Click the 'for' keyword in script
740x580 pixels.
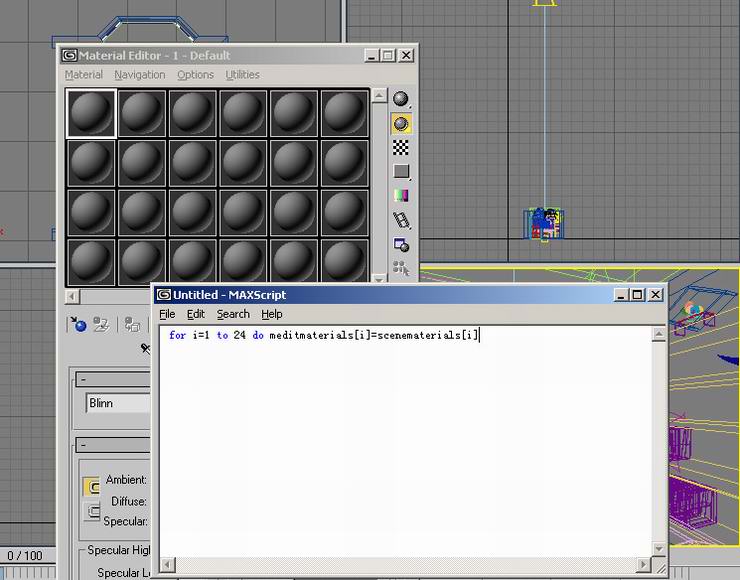[x=177, y=335]
